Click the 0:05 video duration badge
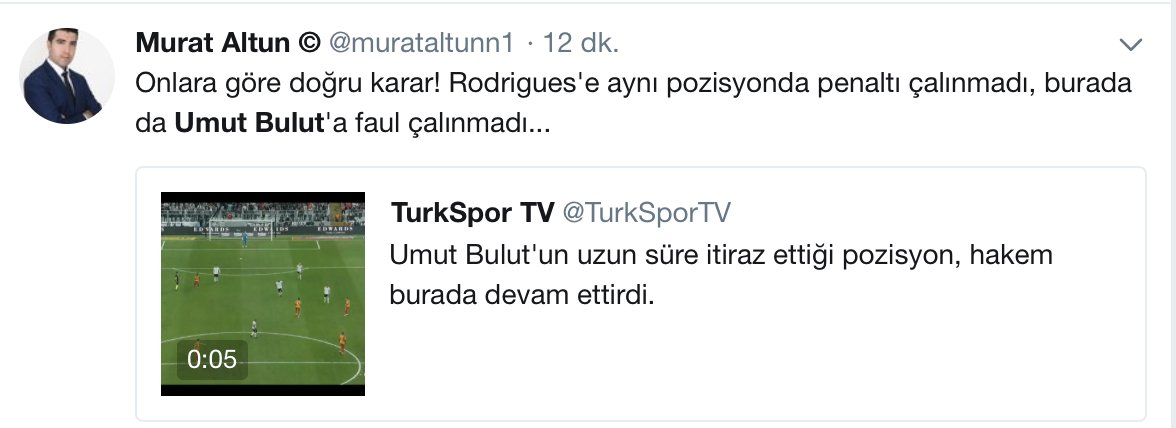The image size is (1176, 428). [x=212, y=360]
